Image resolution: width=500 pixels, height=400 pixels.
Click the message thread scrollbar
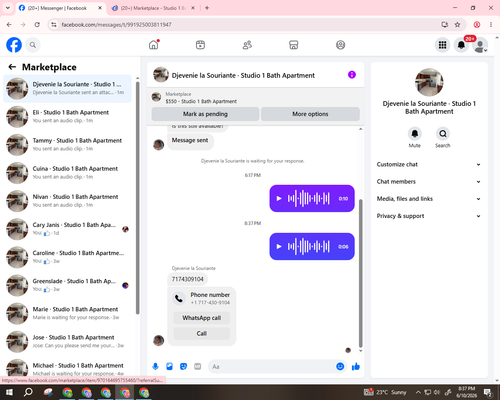[x=360, y=273]
